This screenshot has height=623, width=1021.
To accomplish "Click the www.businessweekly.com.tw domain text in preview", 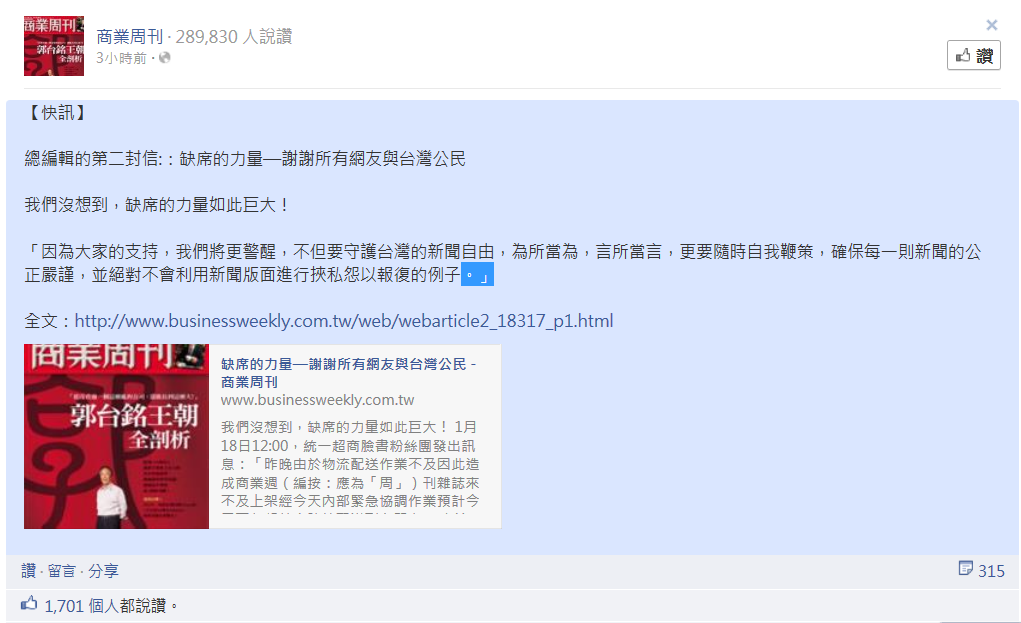I will coord(317,400).
